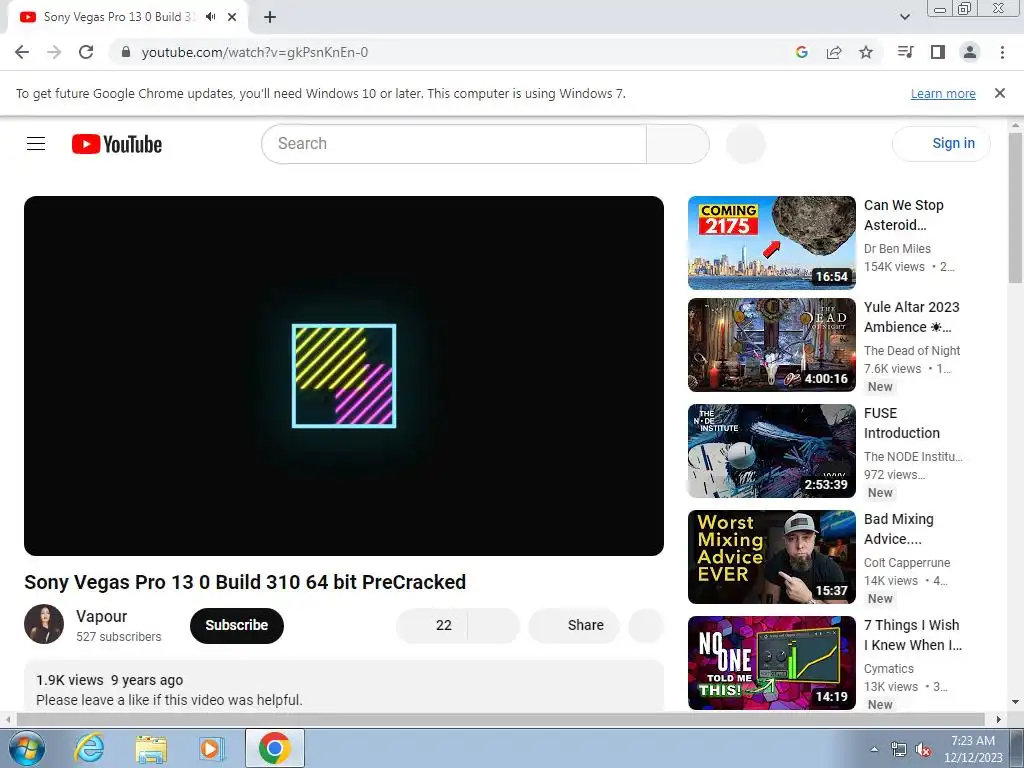Subscribe to the Vapour channel

[236, 626]
